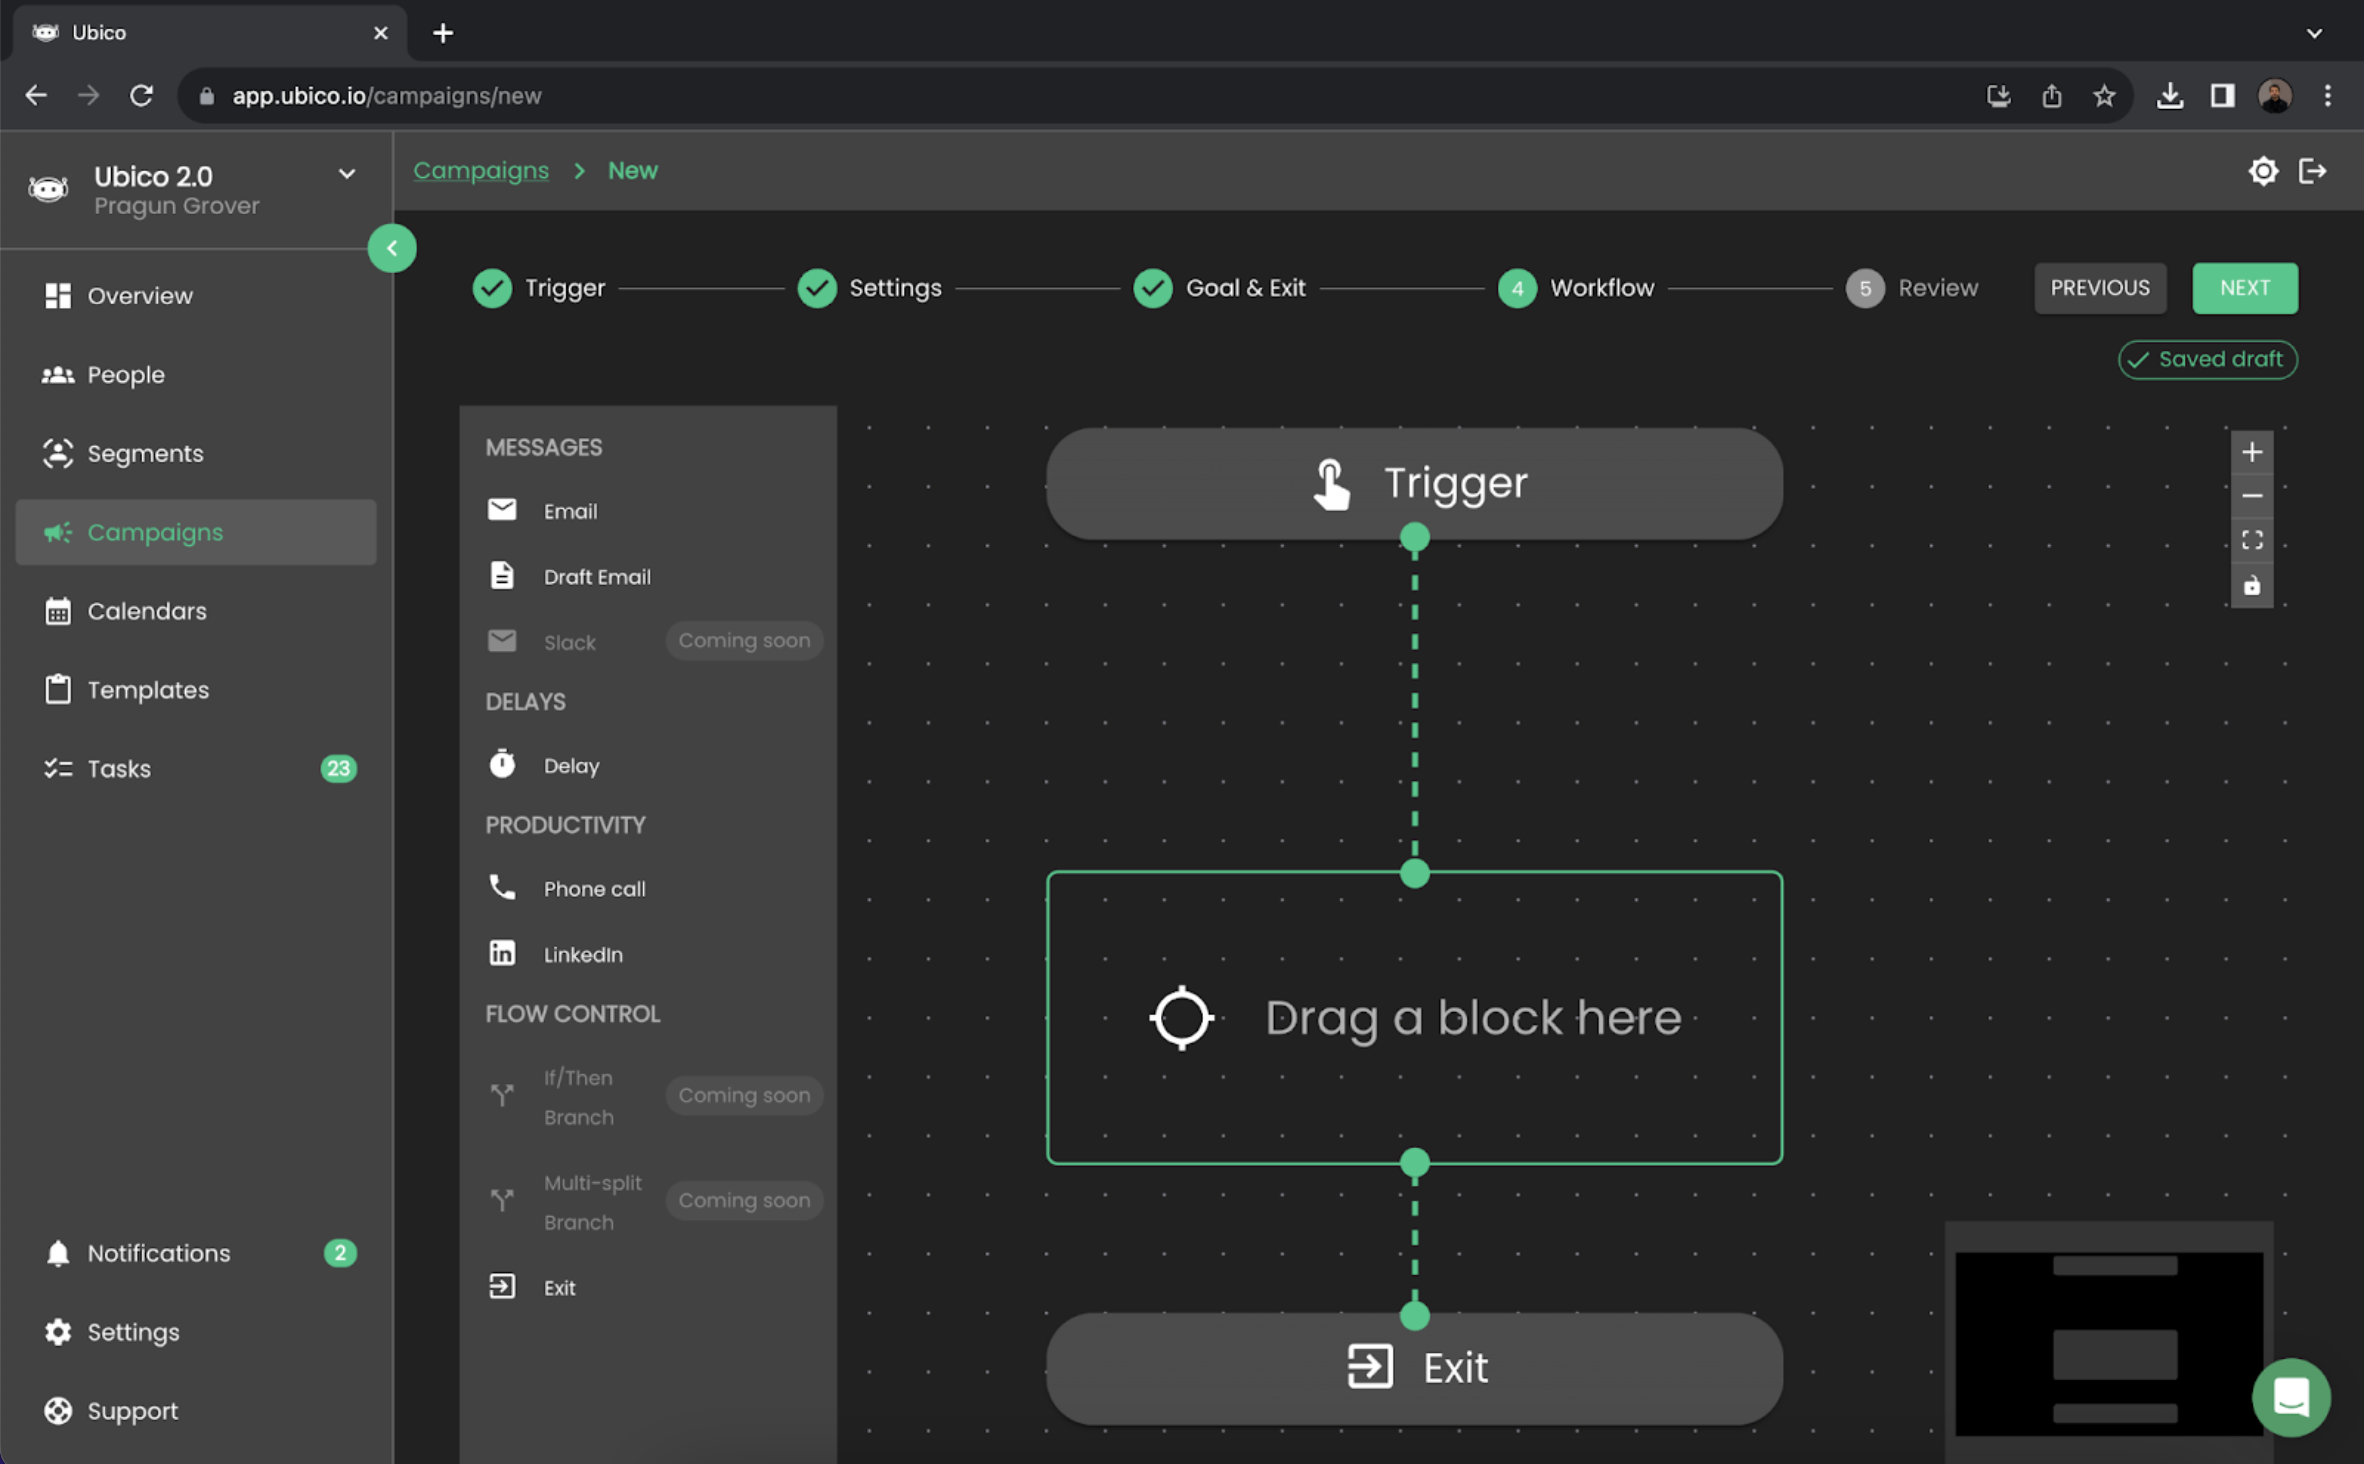Open the Support lifebuoy icon
This screenshot has width=2364, height=1464.
click(x=58, y=1411)
